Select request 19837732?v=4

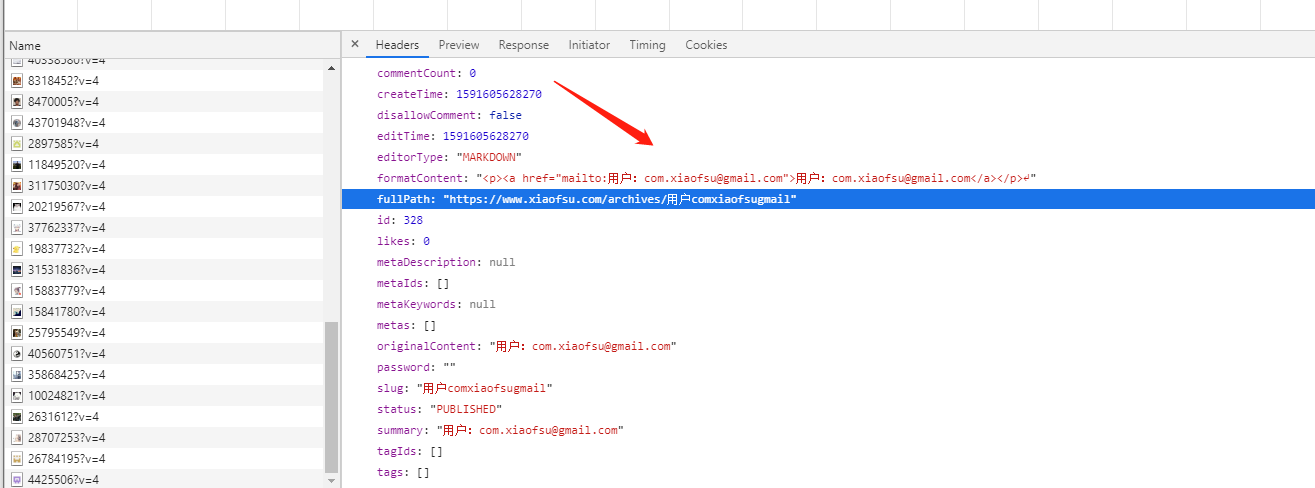[162, 248]
